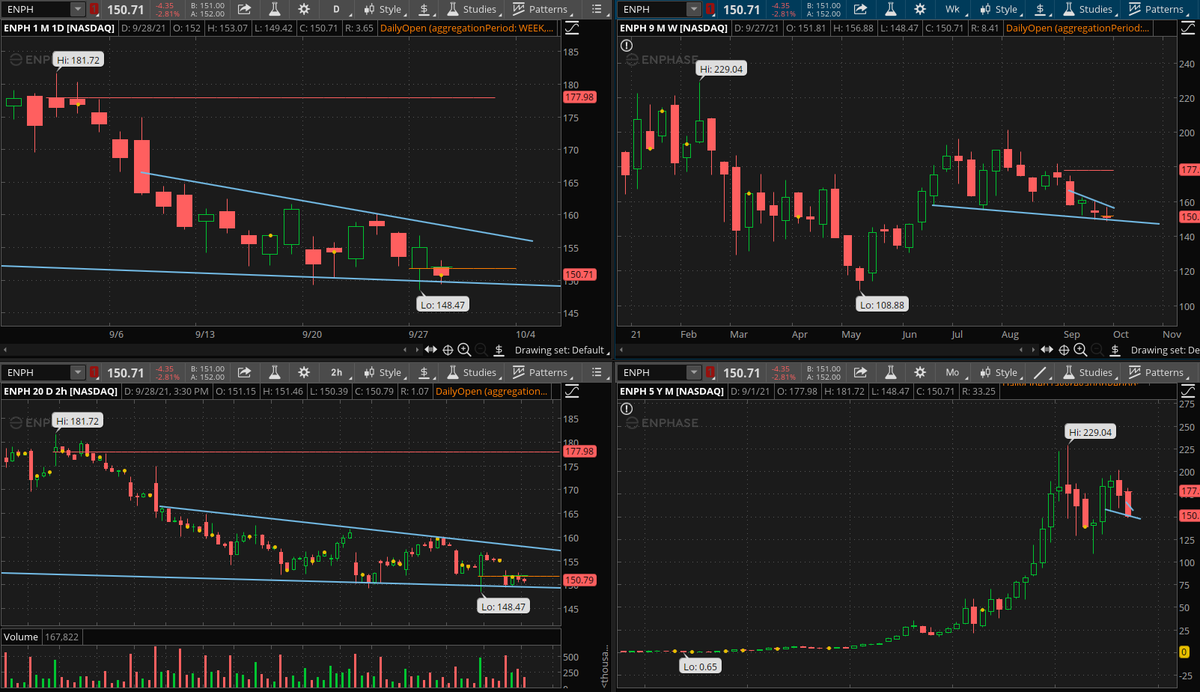The width and height of the screenshot is (1200, 692).
Task: Open the list menu icon on top-left chart
Action: pos(596,9)
